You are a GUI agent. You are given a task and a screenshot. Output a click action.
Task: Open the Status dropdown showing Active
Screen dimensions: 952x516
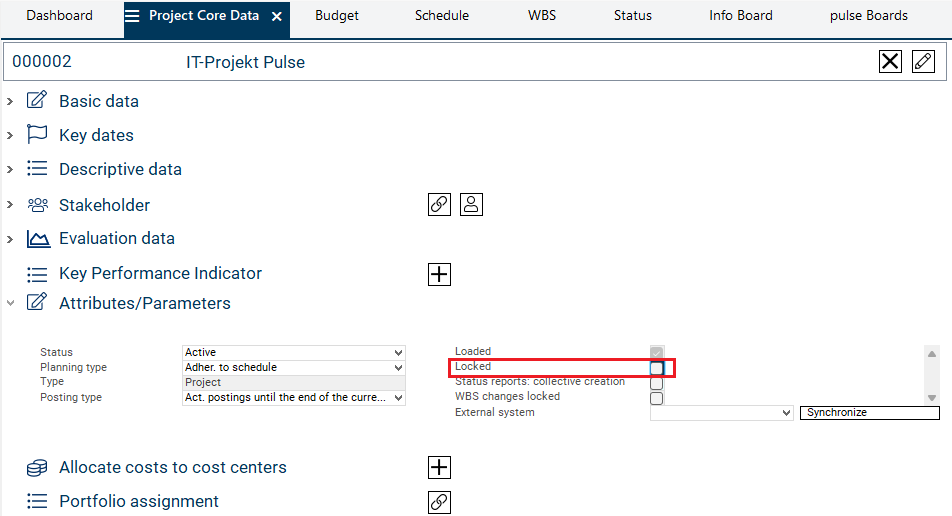click(x=294, y=352)
